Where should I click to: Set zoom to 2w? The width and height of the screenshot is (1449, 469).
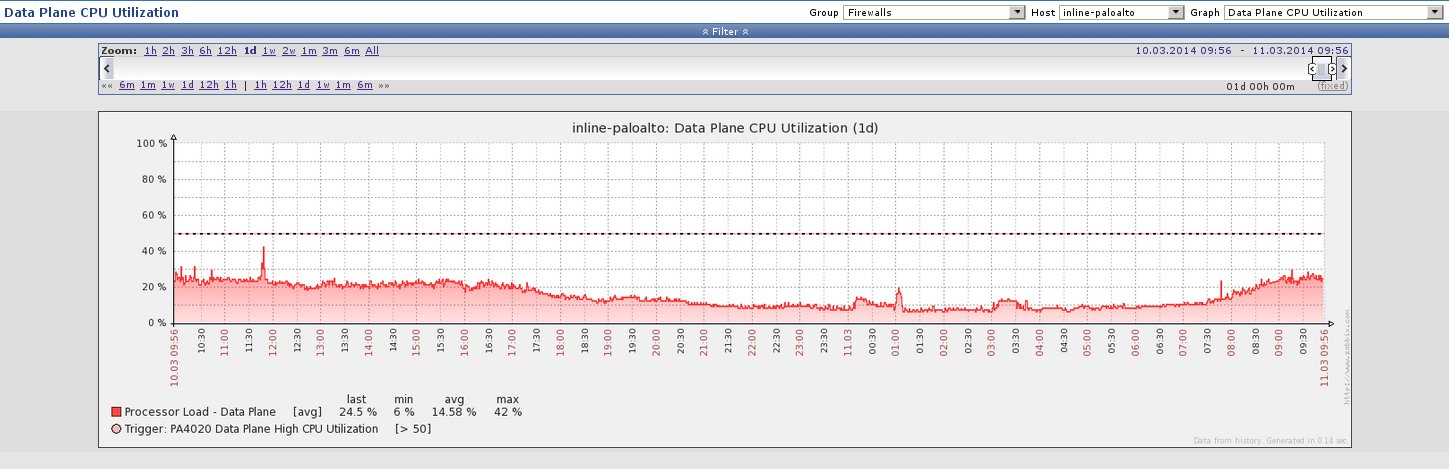[288, 50]
